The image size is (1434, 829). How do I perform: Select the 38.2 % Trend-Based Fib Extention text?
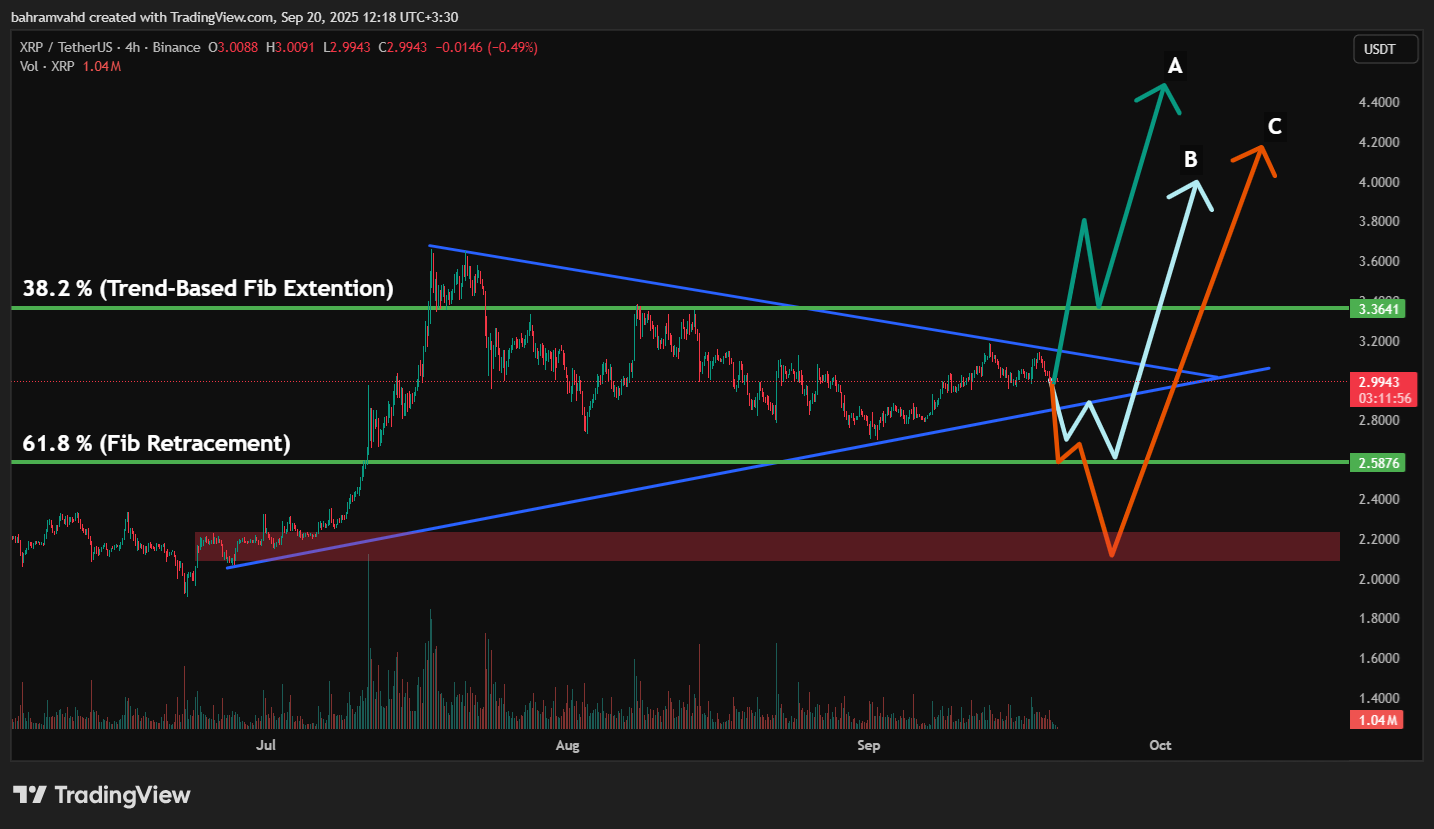click(208, 289)
